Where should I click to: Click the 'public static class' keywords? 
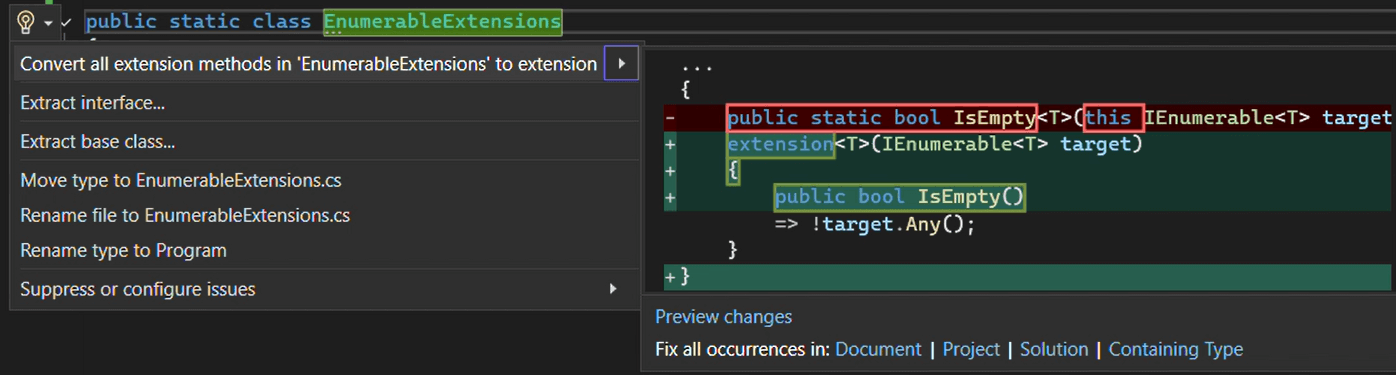200,21
